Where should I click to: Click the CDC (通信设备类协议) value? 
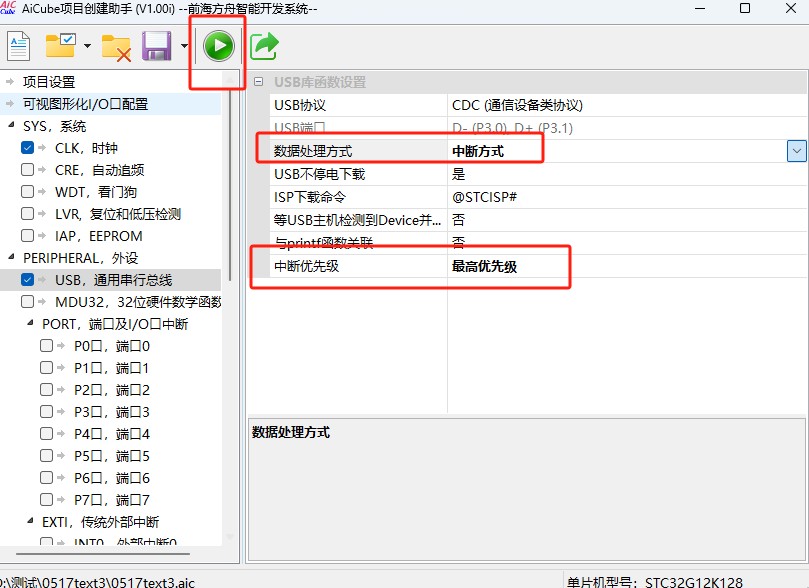click(x=517, y=105)
